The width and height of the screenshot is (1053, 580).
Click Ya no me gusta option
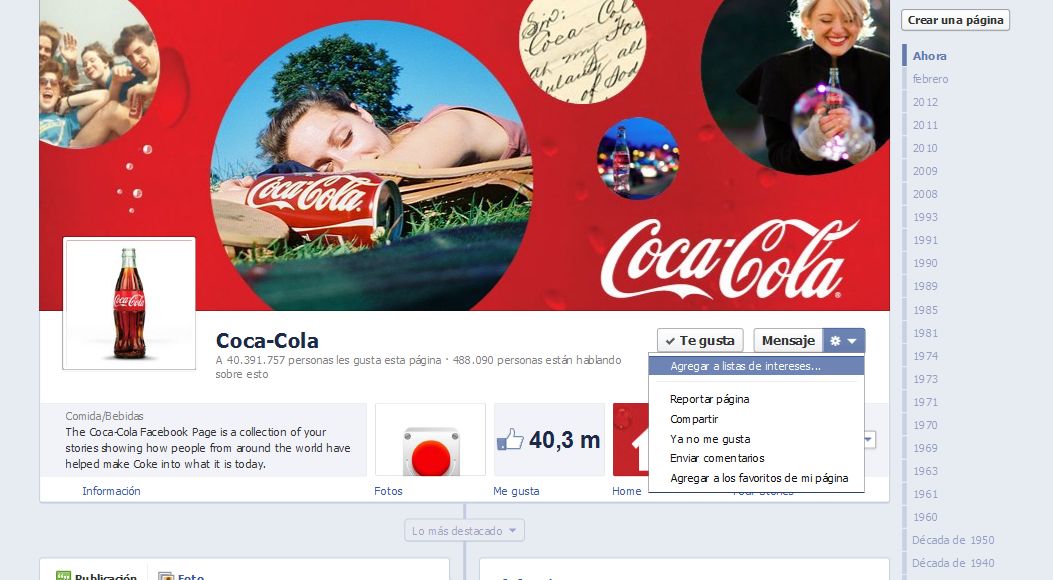[x=710, y=439]
